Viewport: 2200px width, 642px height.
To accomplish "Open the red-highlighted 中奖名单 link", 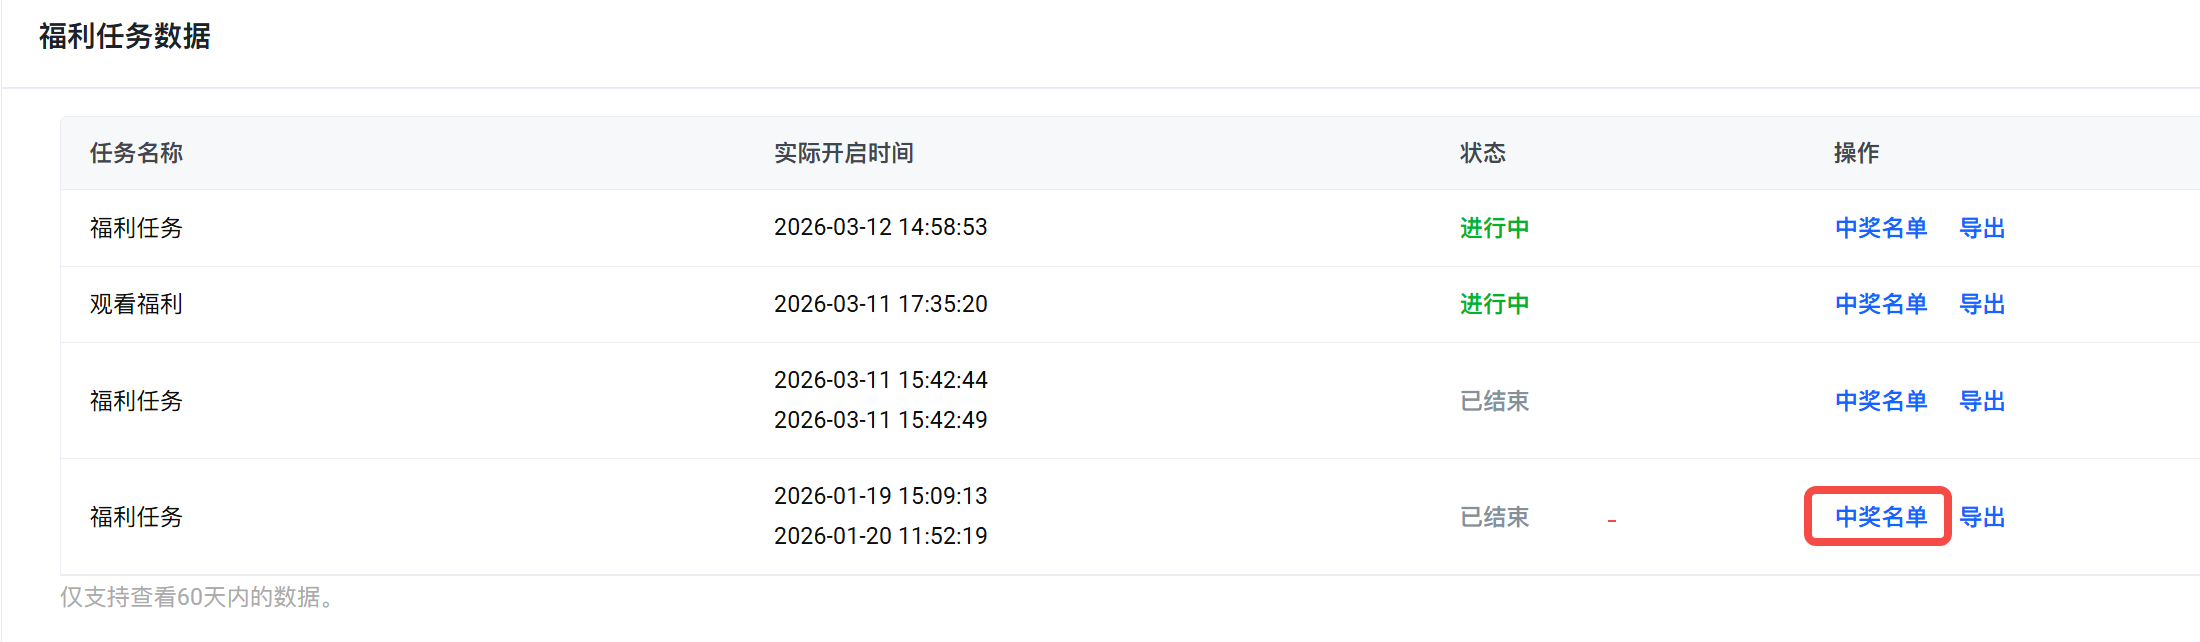I will [x=1880, y=517].
